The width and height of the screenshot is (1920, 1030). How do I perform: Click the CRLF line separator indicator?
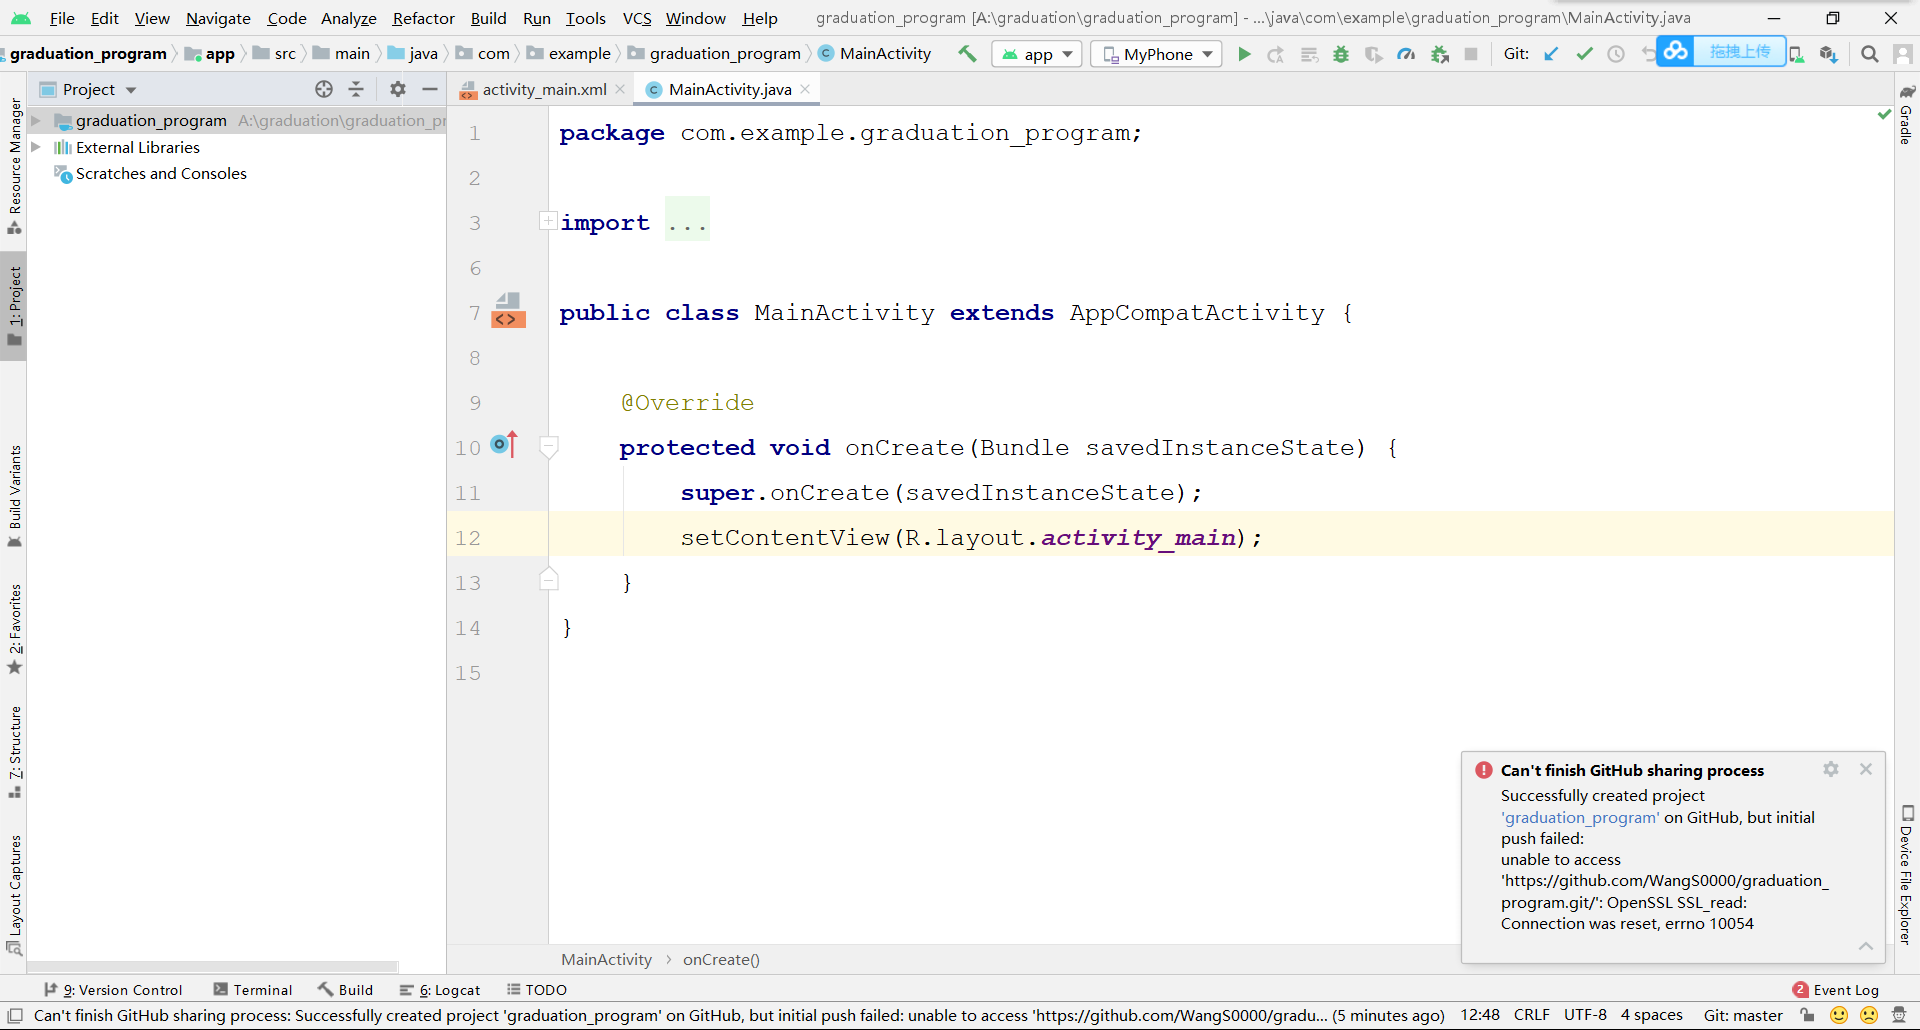1531,1015
